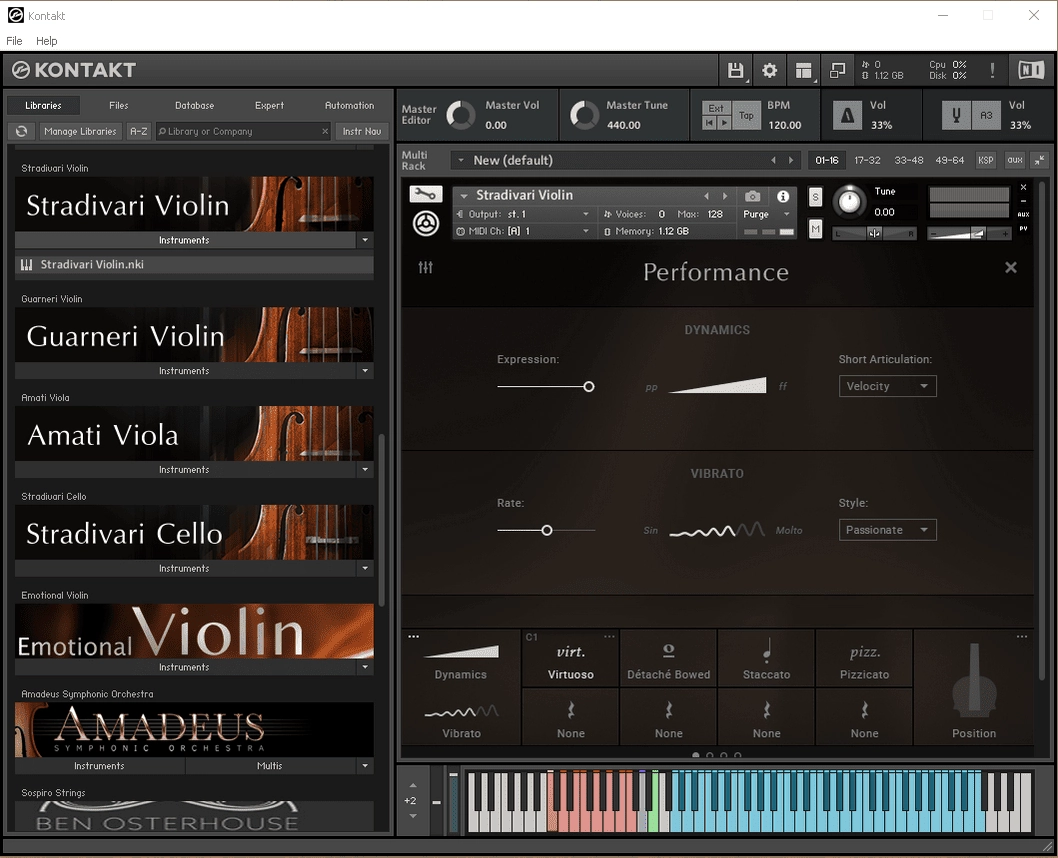
Task: Adjust the vibrato Rate slider handle
Action: coord(547,530)
